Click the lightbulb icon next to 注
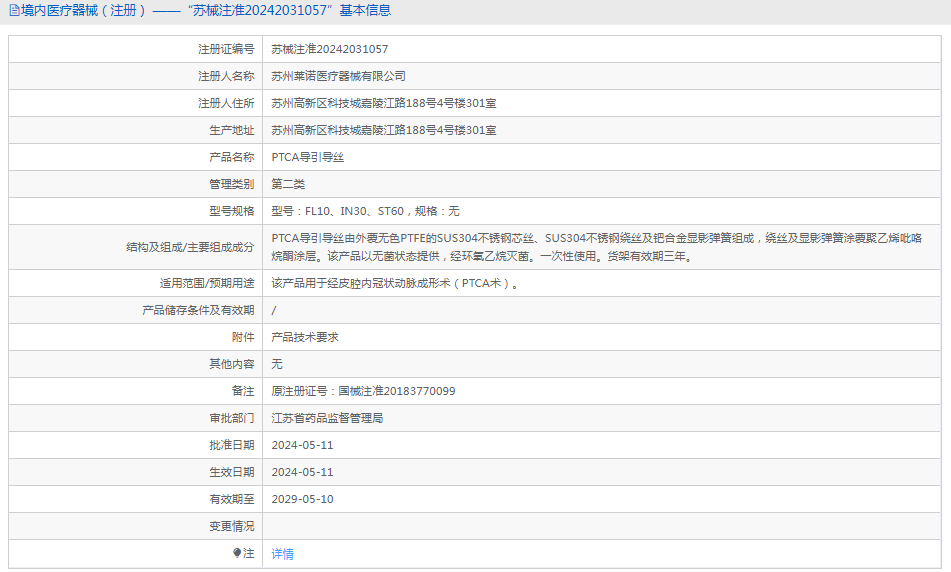The width and height of the screenshot is (951, 572). click(237, 553)
